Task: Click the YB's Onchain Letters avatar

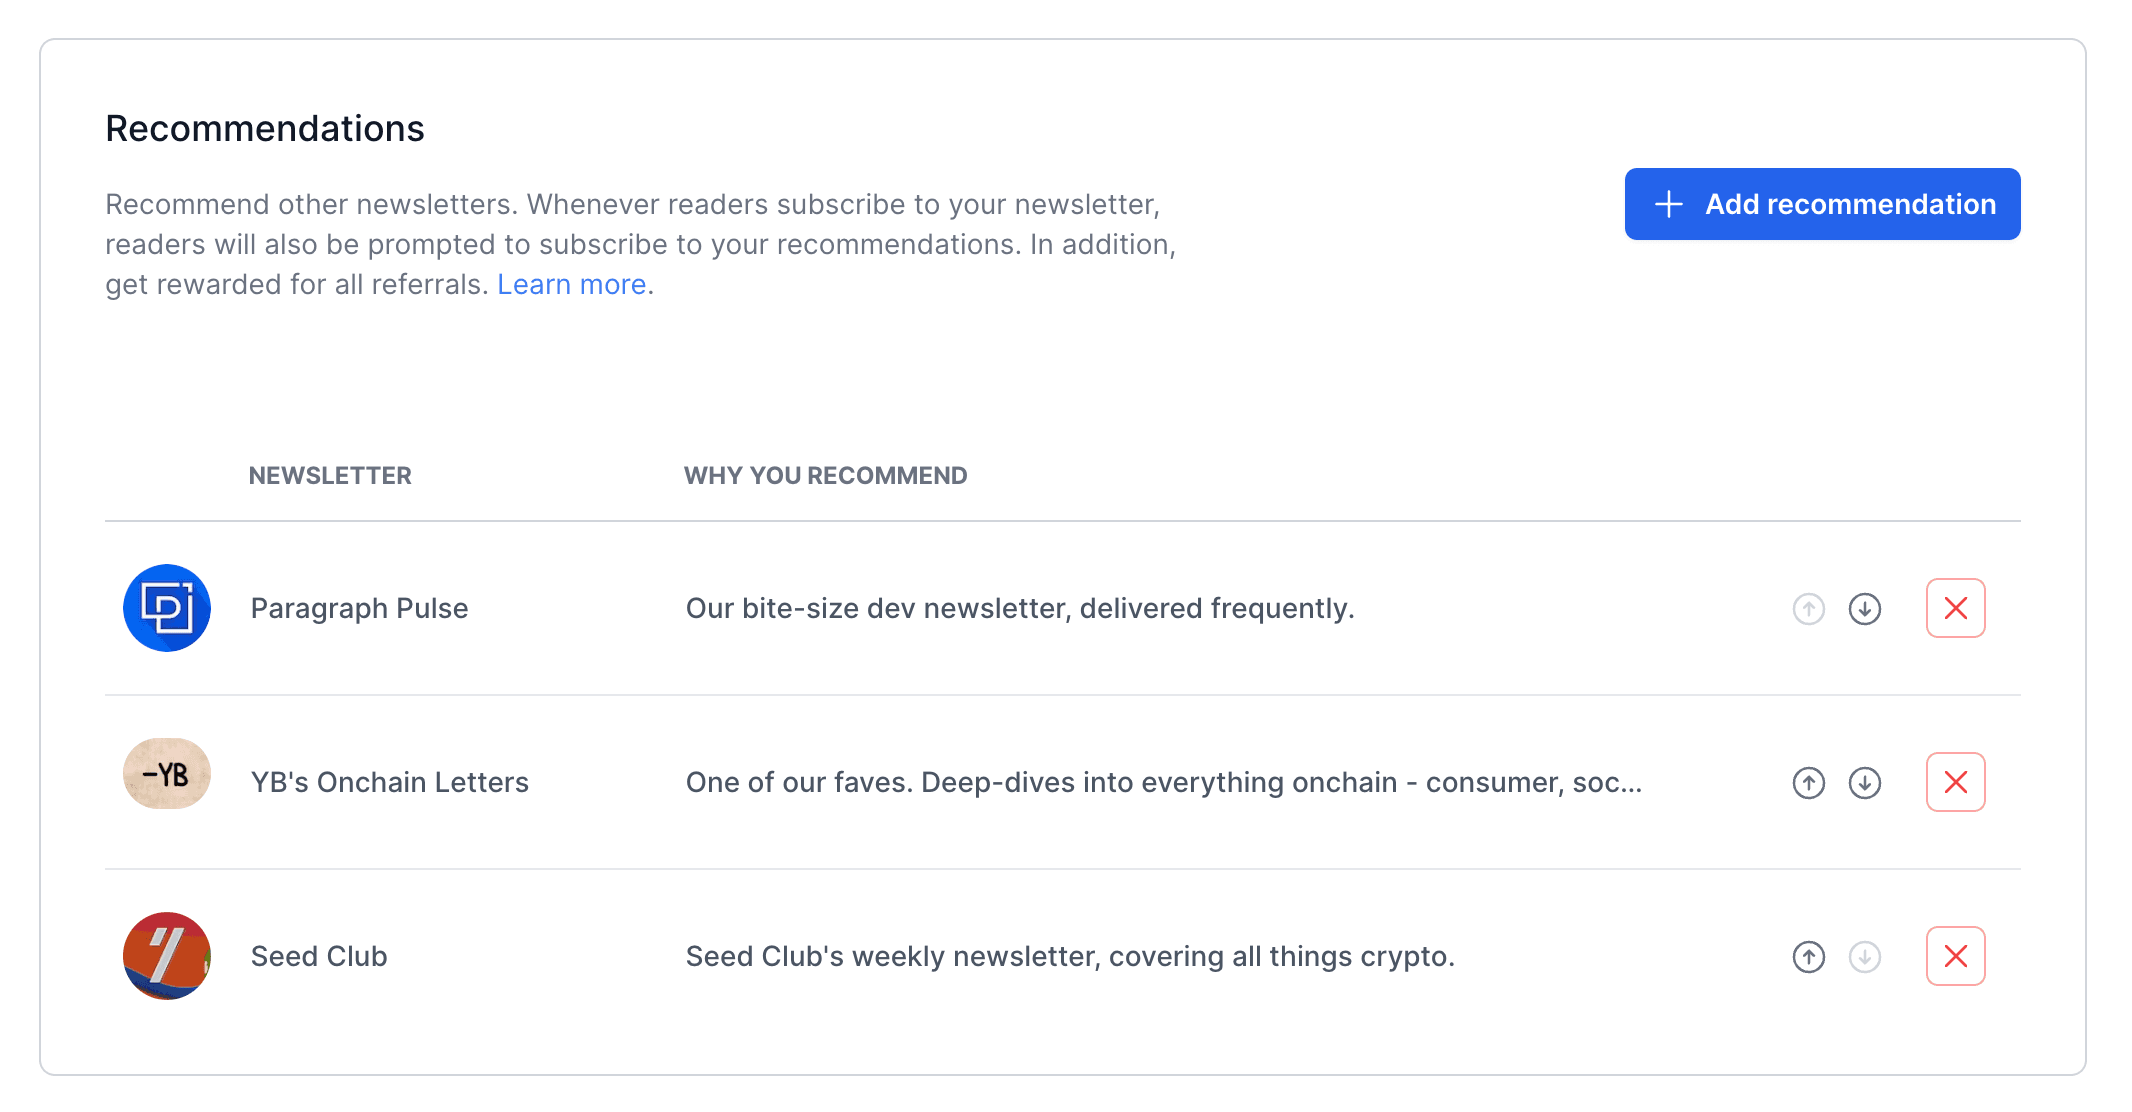Action: tap(167, 774)
